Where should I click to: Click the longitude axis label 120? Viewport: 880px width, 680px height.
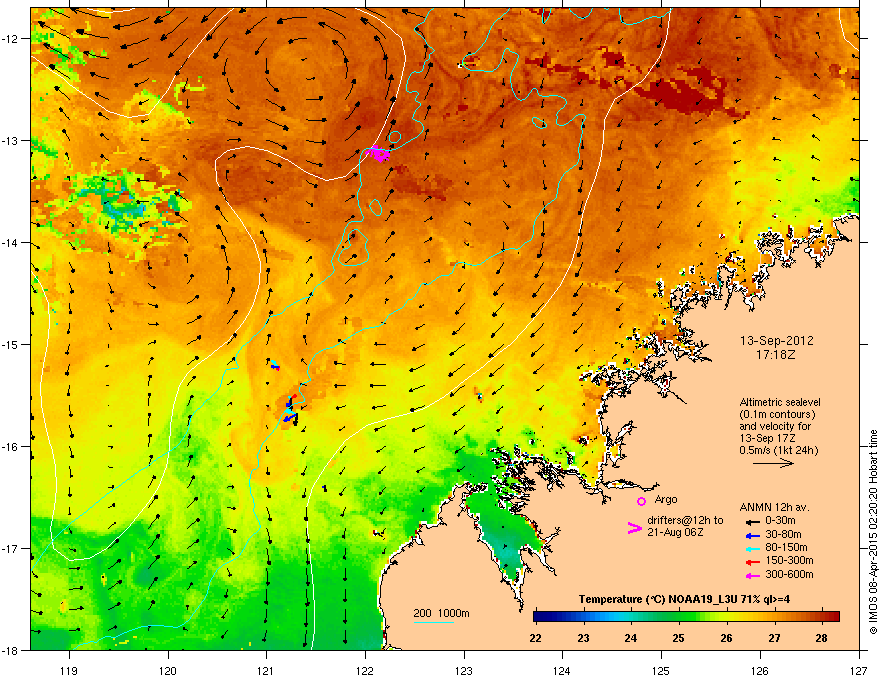click(x=168, y=670)
